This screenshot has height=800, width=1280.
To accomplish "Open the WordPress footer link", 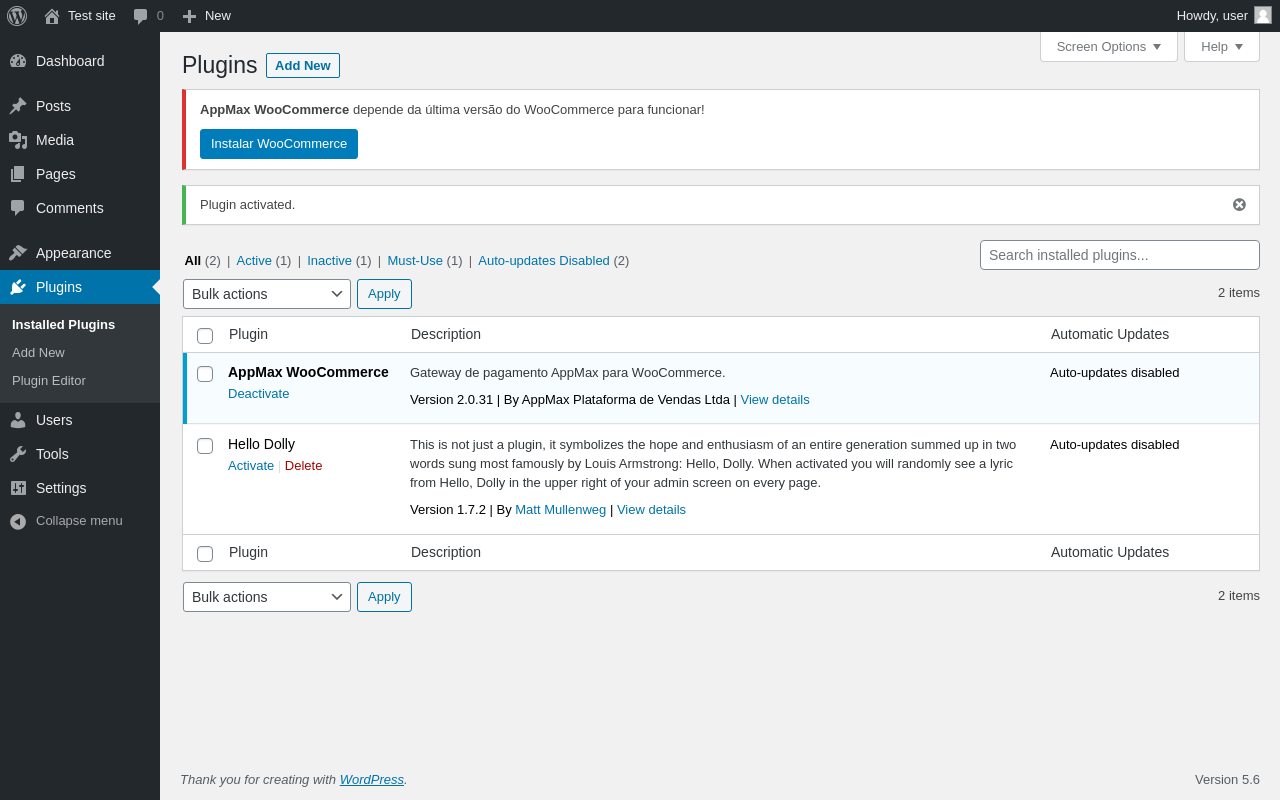I will point(372,780).
